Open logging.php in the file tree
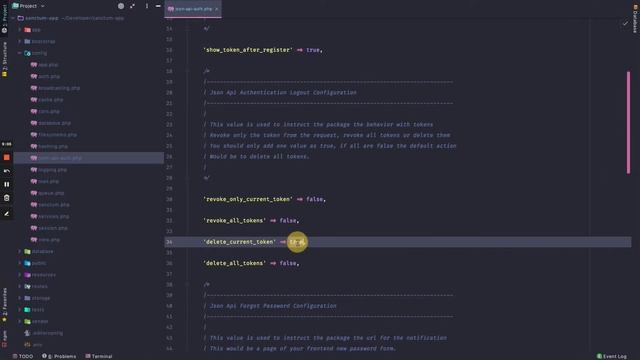 click(x=52, y=170)
